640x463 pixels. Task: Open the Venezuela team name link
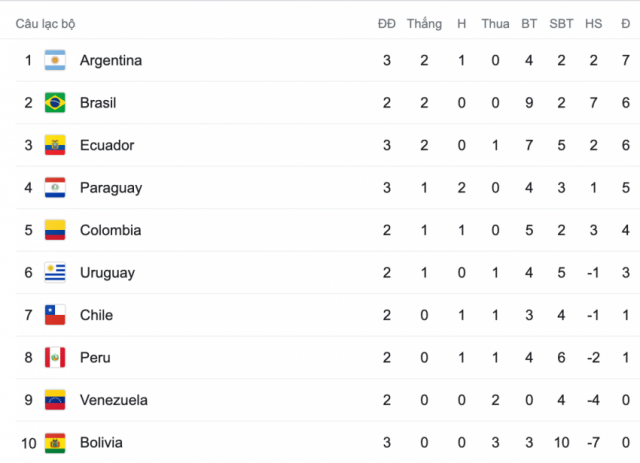[114, 400]
